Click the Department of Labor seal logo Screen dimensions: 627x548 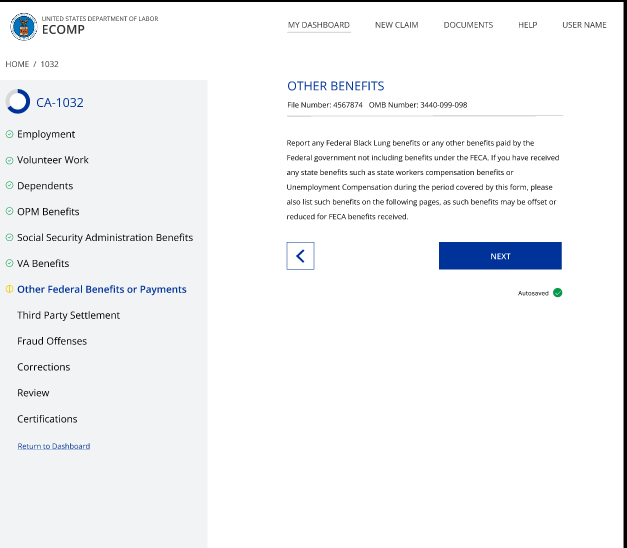(x=24, y=26)
